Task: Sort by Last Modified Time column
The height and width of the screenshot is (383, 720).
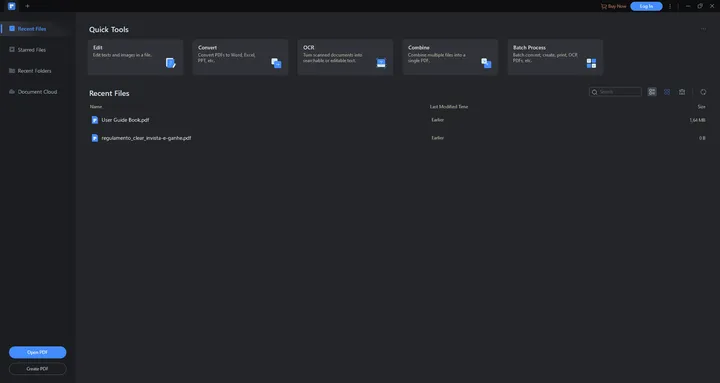Action: [x=449, y=107]
